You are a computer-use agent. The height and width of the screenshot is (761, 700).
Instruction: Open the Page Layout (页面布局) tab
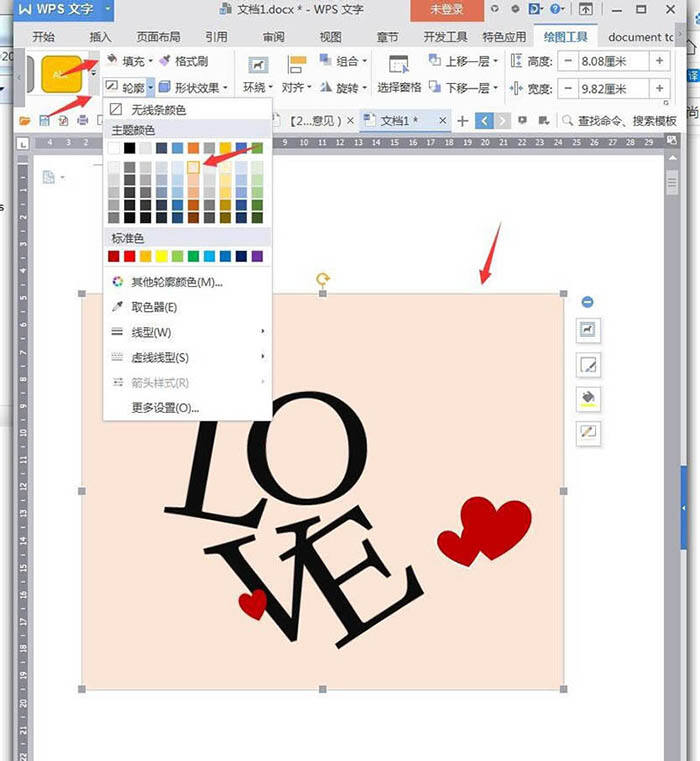(x=160, y=37)
